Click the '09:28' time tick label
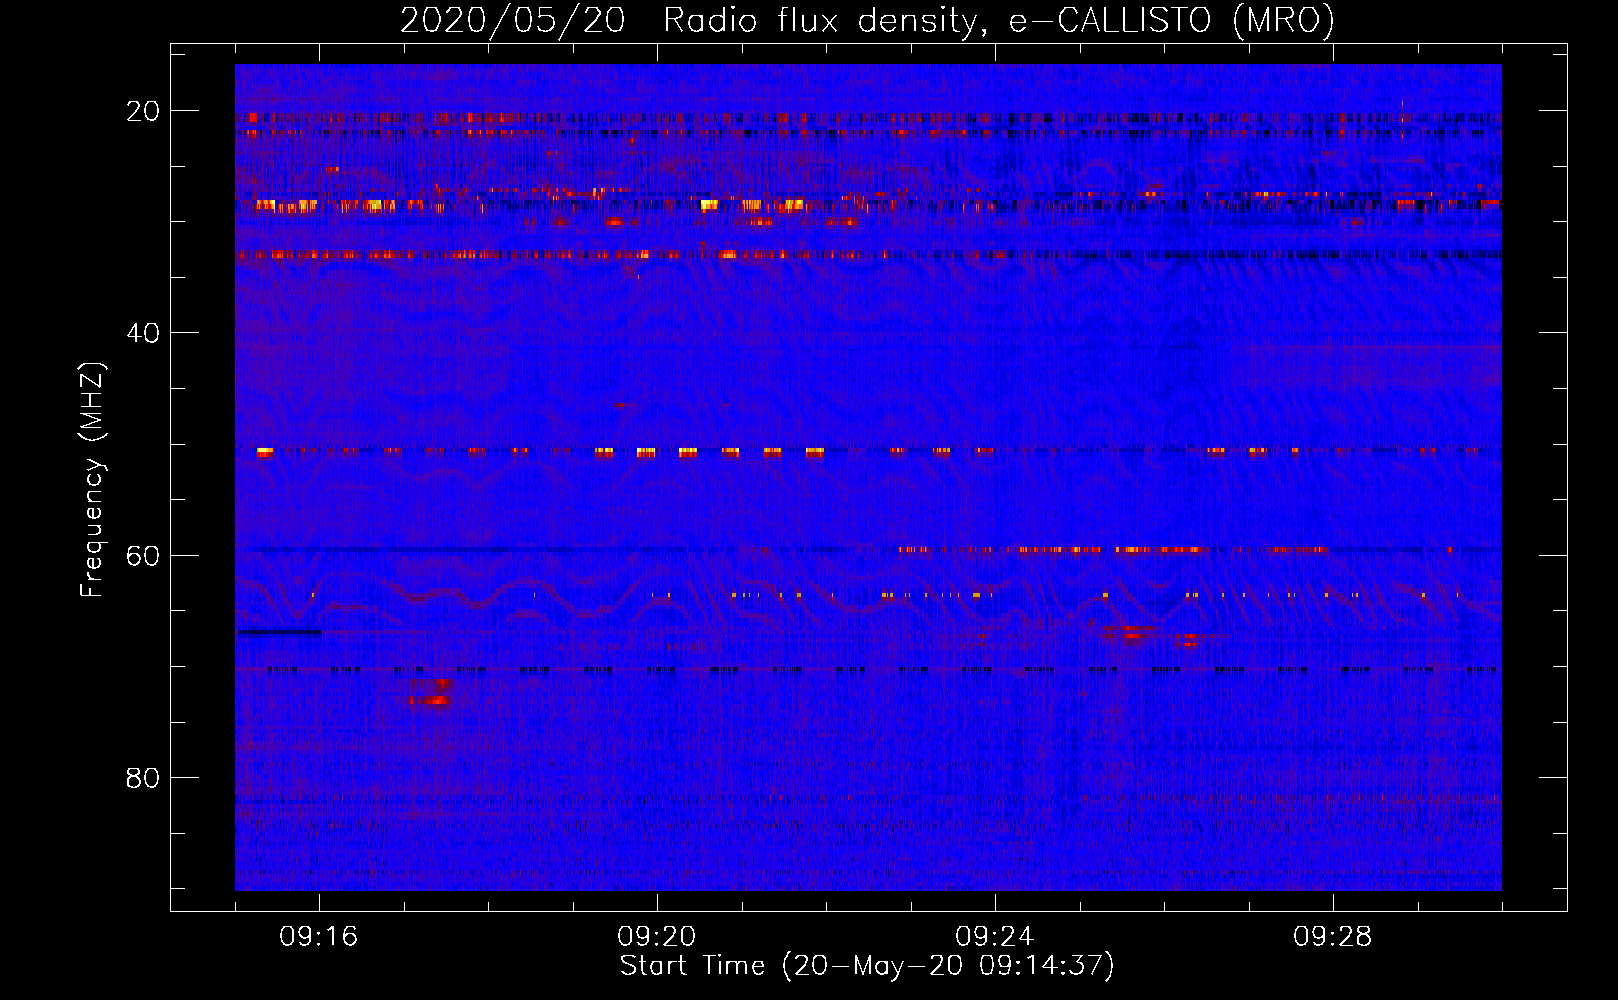 pos(1333,937)
